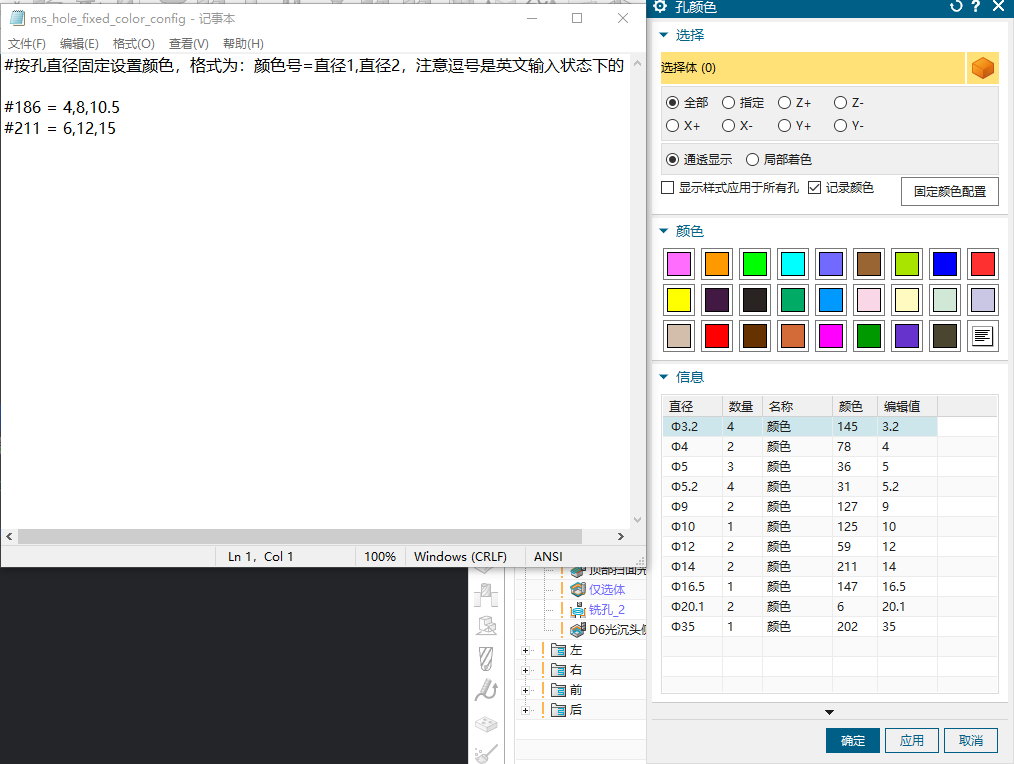
Task: Select the 指定 radio option
Action: click(x=728, y=103)
